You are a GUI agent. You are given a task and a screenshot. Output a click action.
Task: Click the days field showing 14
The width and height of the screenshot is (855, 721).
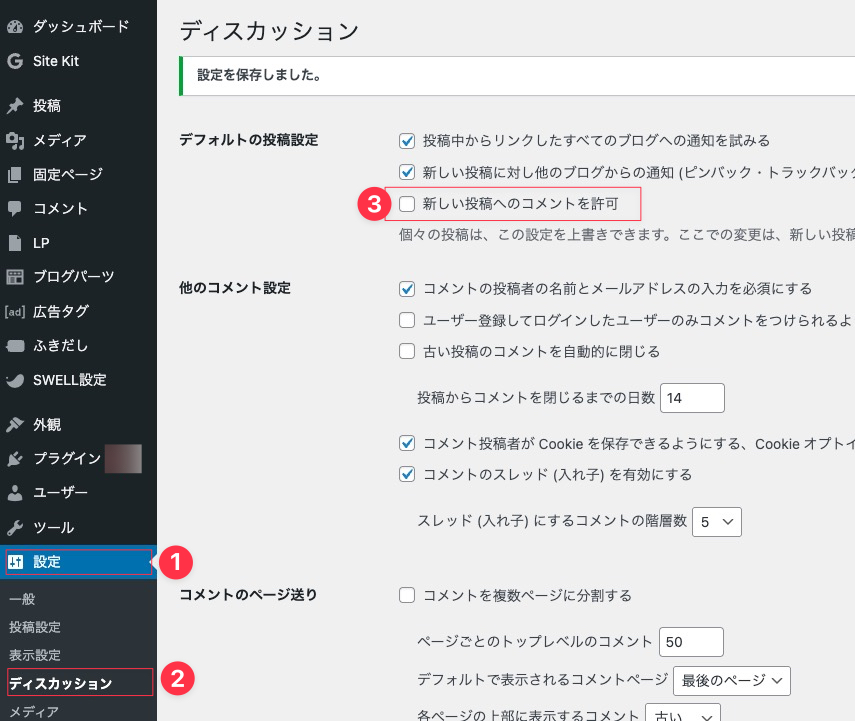click(691, 398)
